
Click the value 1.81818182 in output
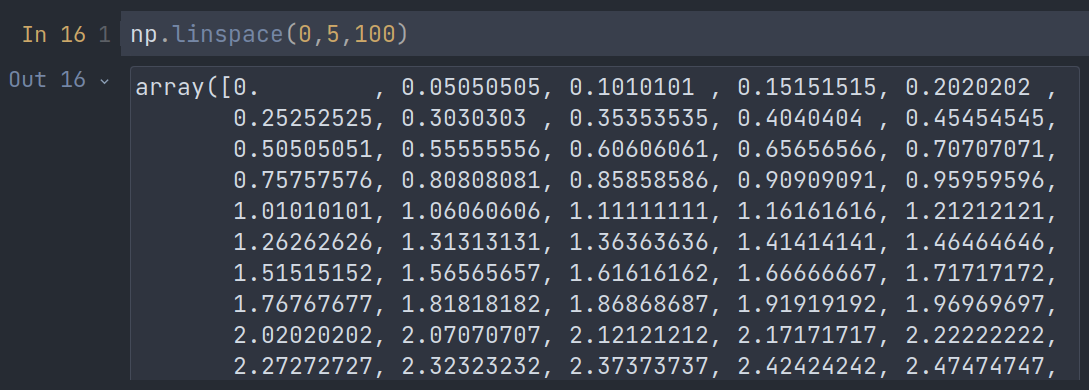tap(471, 305)
